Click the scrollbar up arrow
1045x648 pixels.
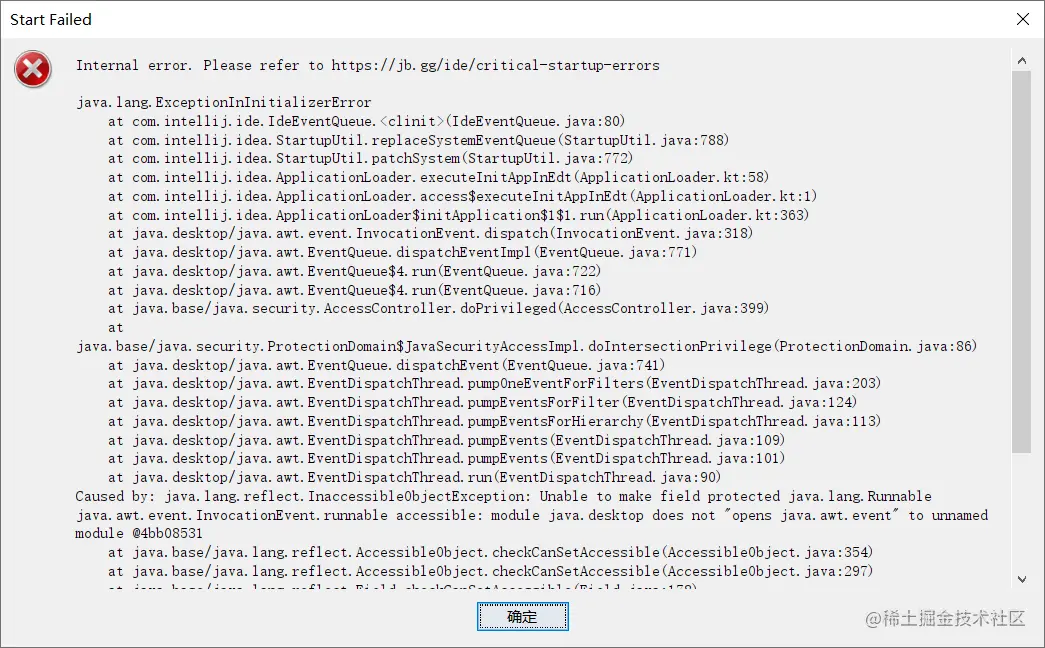[x=1022, y=61]
